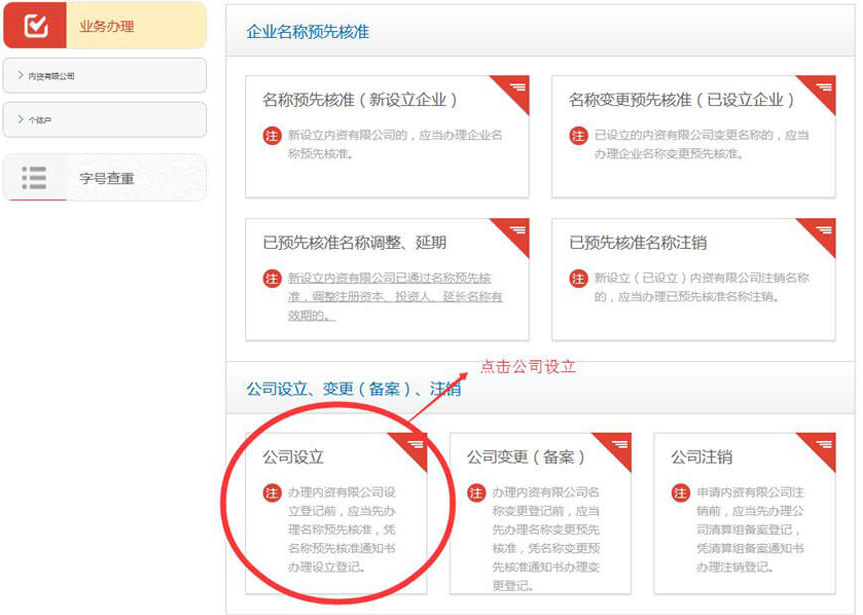Click the red checkmark icon beside 业务办理
The image size is (863, 615).
36,23
